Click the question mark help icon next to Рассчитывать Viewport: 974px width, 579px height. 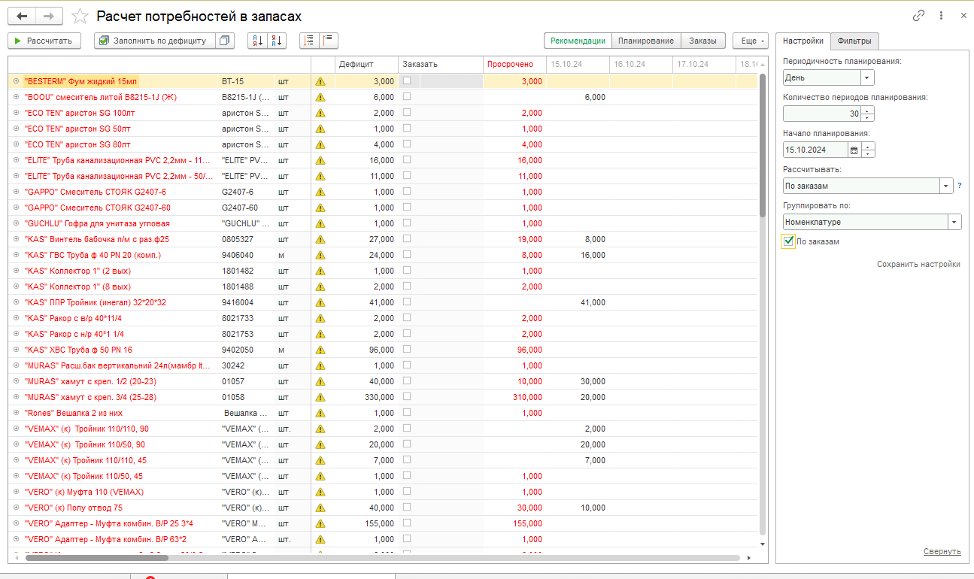point(960,186)
